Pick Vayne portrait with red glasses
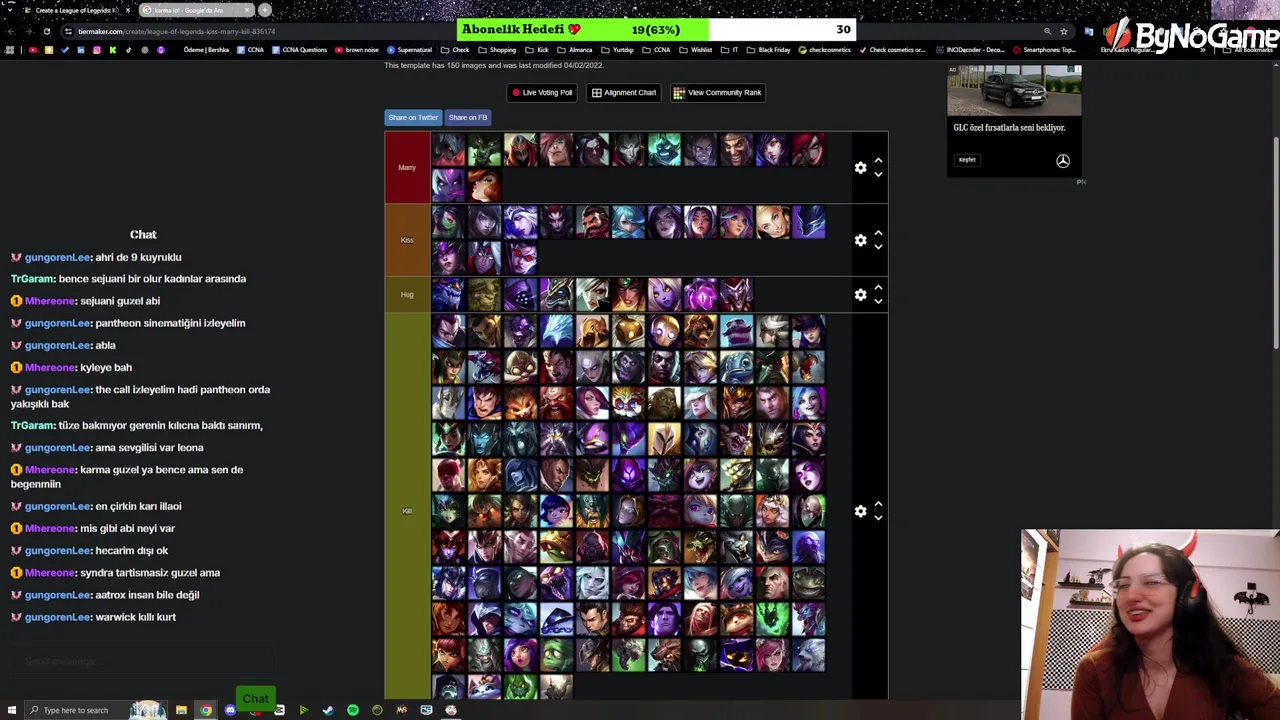The width and height of the screenshot is (1280, 720). tap(520, 258)
